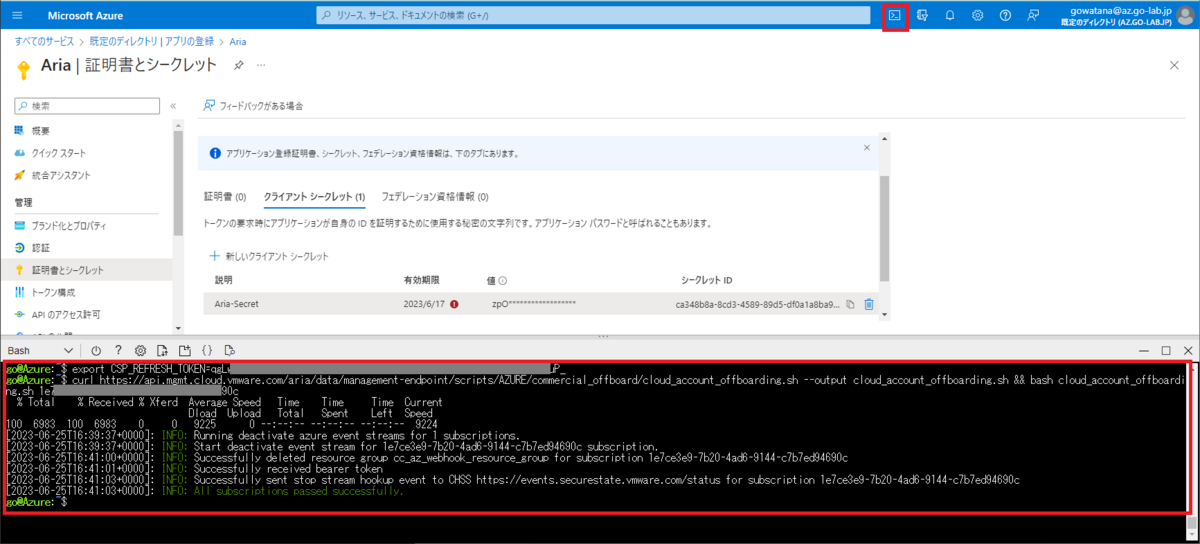Image resolution: width=1200 pixels, height=544 pixels.
Task: Open Cloud Shell help question mark
Action: point(118,351)
